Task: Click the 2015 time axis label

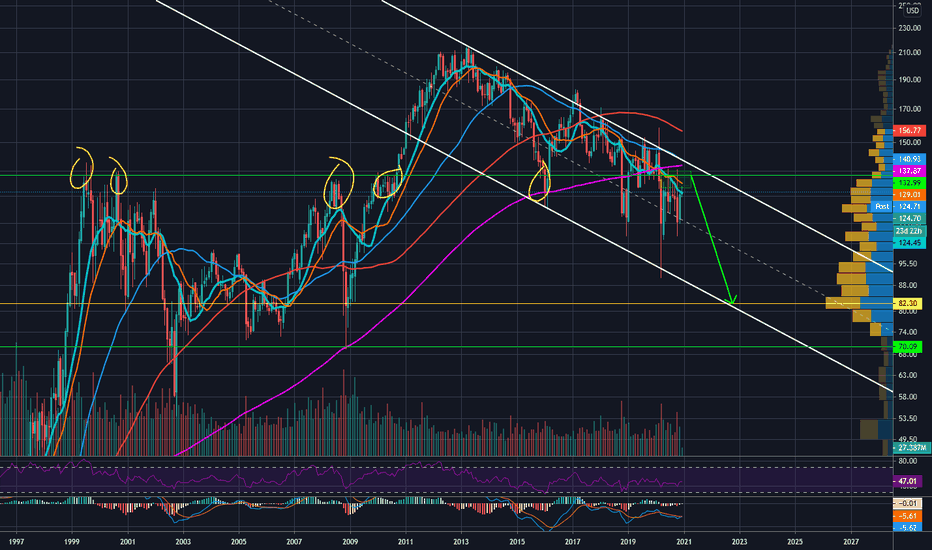Action: (517, 542)
